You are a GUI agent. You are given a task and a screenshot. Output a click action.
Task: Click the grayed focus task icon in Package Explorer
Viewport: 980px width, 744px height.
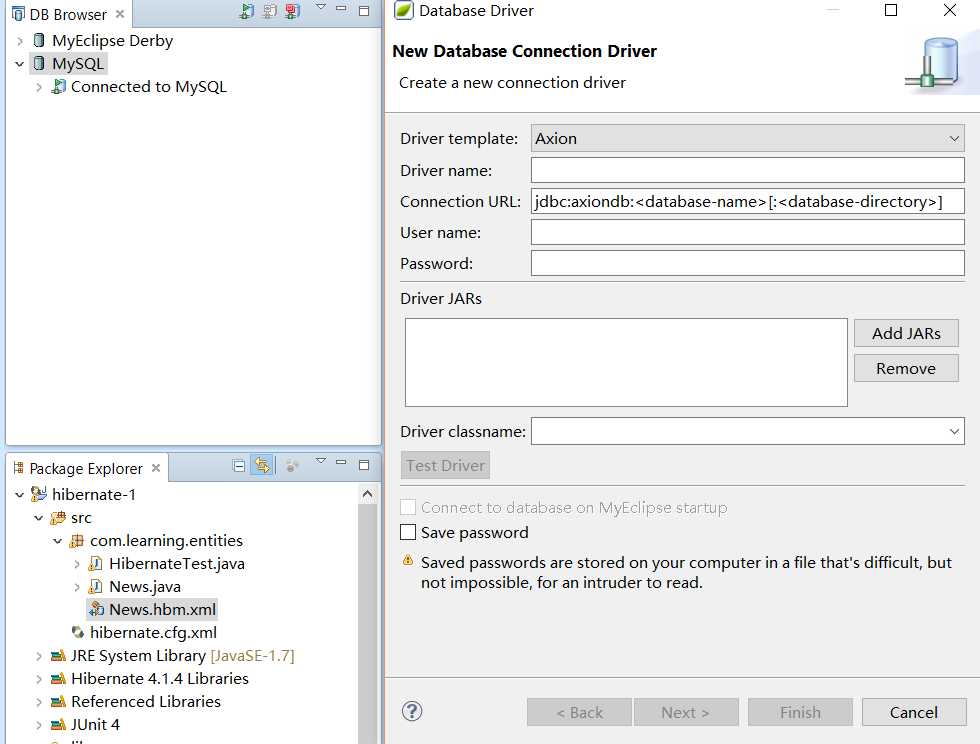coord(292,466)
